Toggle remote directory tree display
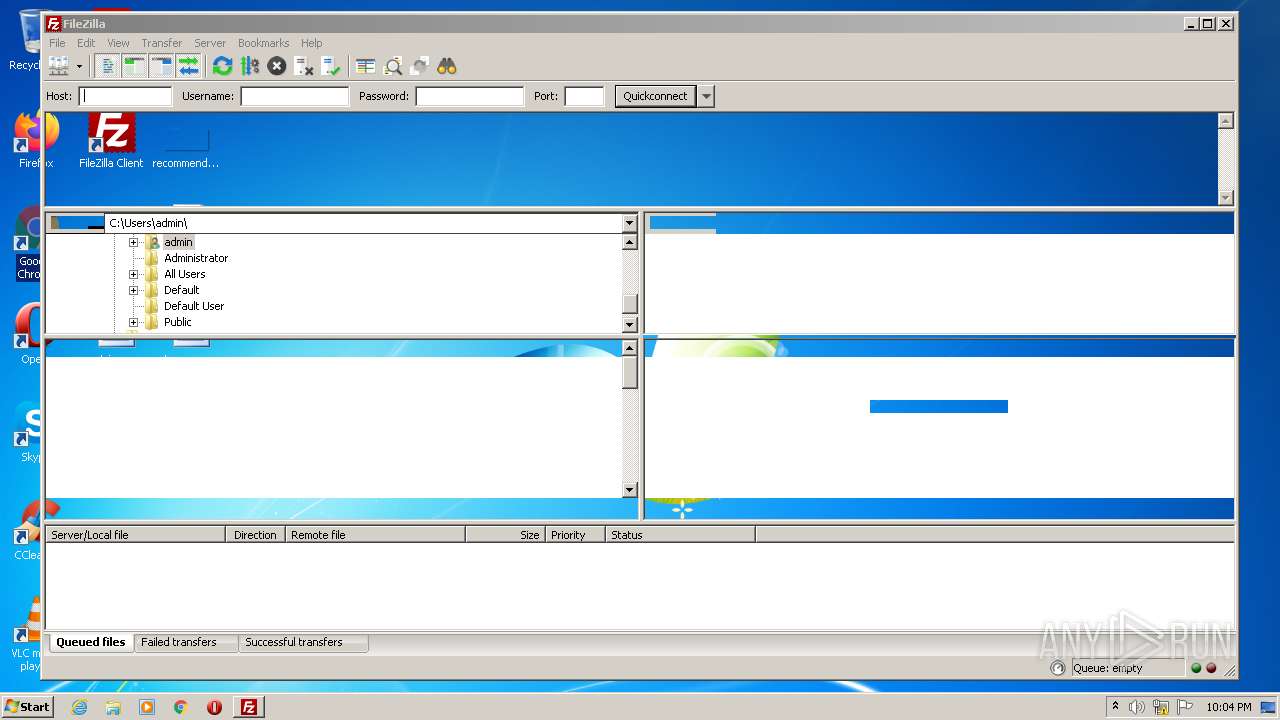This screenshot has height=720, width=1280. tap(161, 66)
